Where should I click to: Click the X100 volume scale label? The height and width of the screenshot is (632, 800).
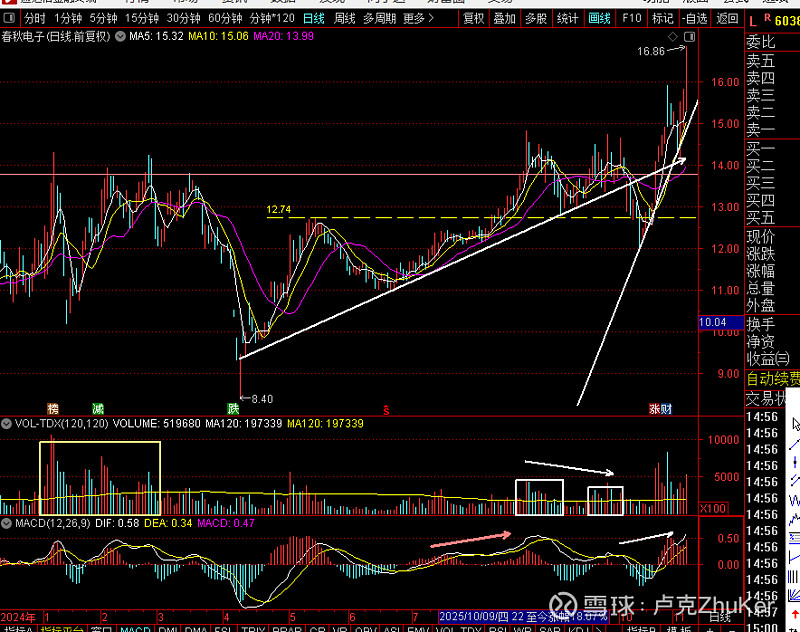click(x=713, y=508)
